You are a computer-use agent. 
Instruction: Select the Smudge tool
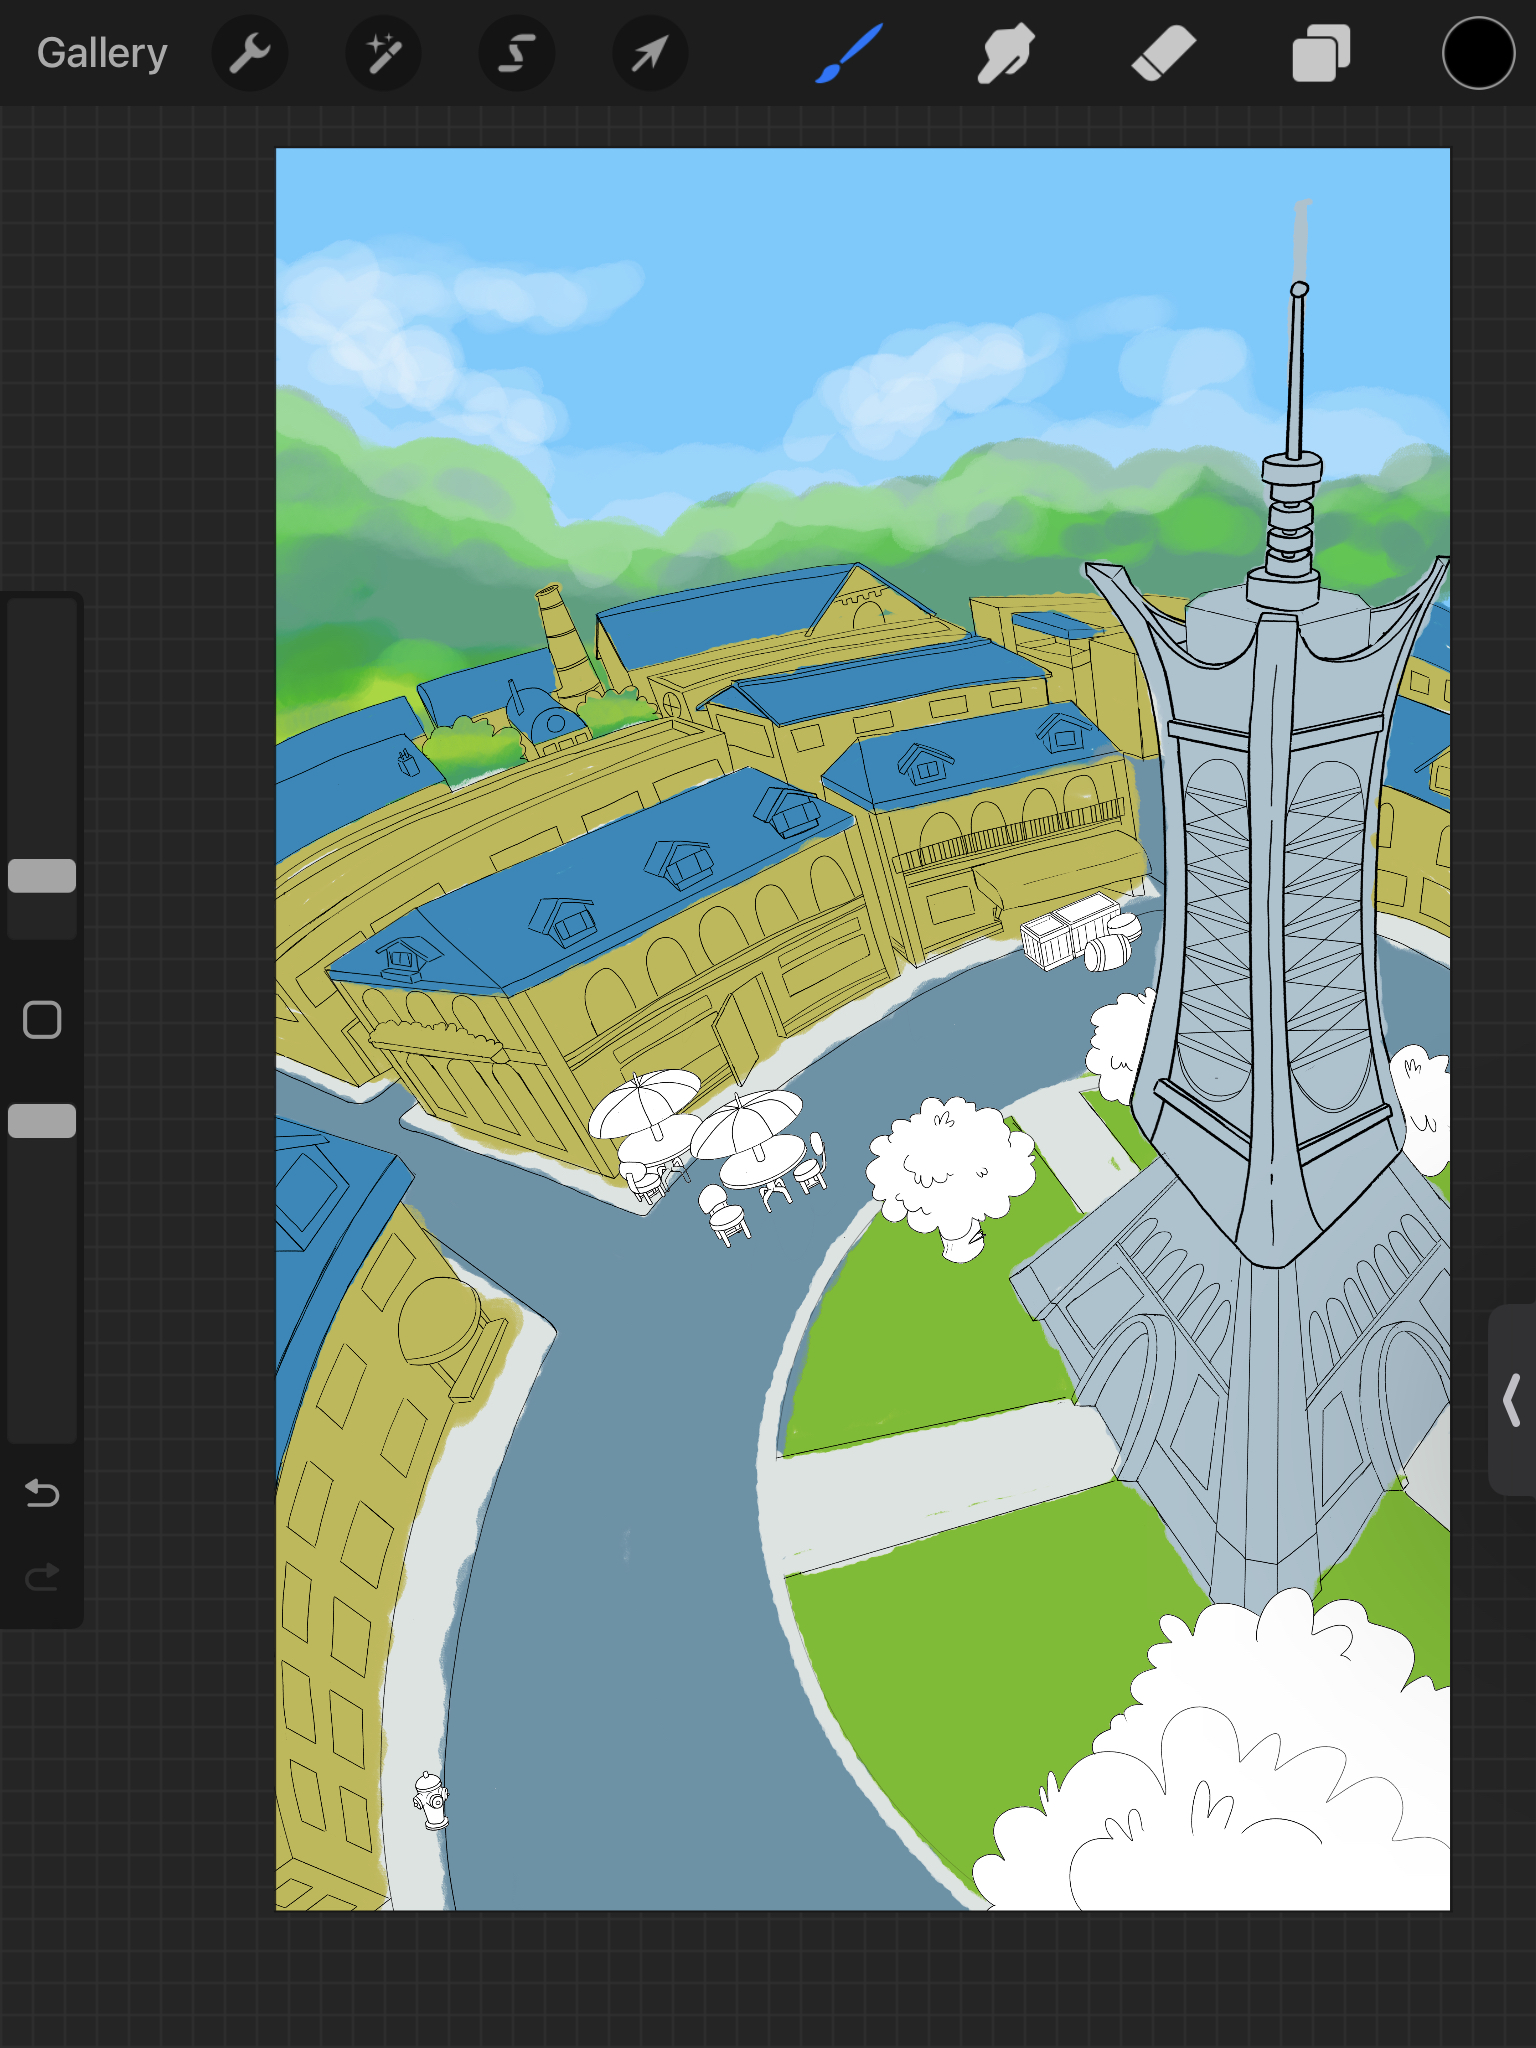[x=1006, y=53]
